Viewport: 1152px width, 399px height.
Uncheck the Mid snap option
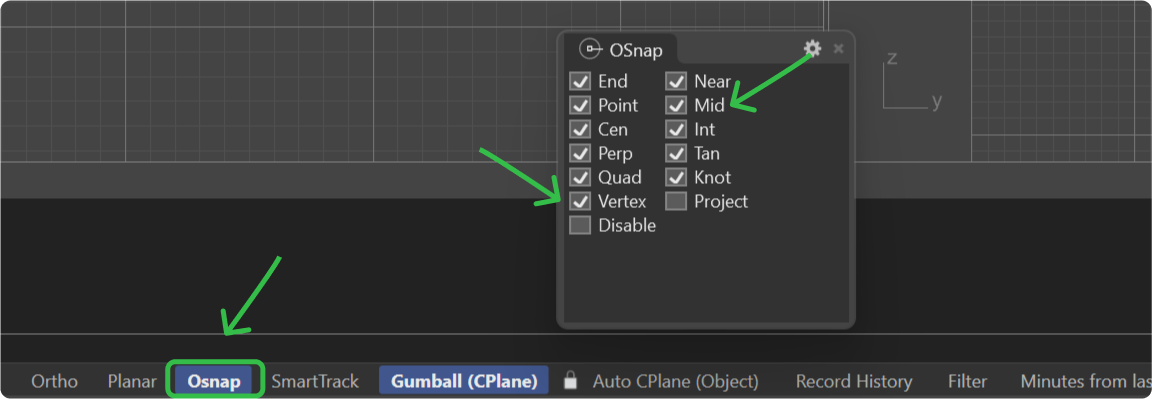(676, 105)
